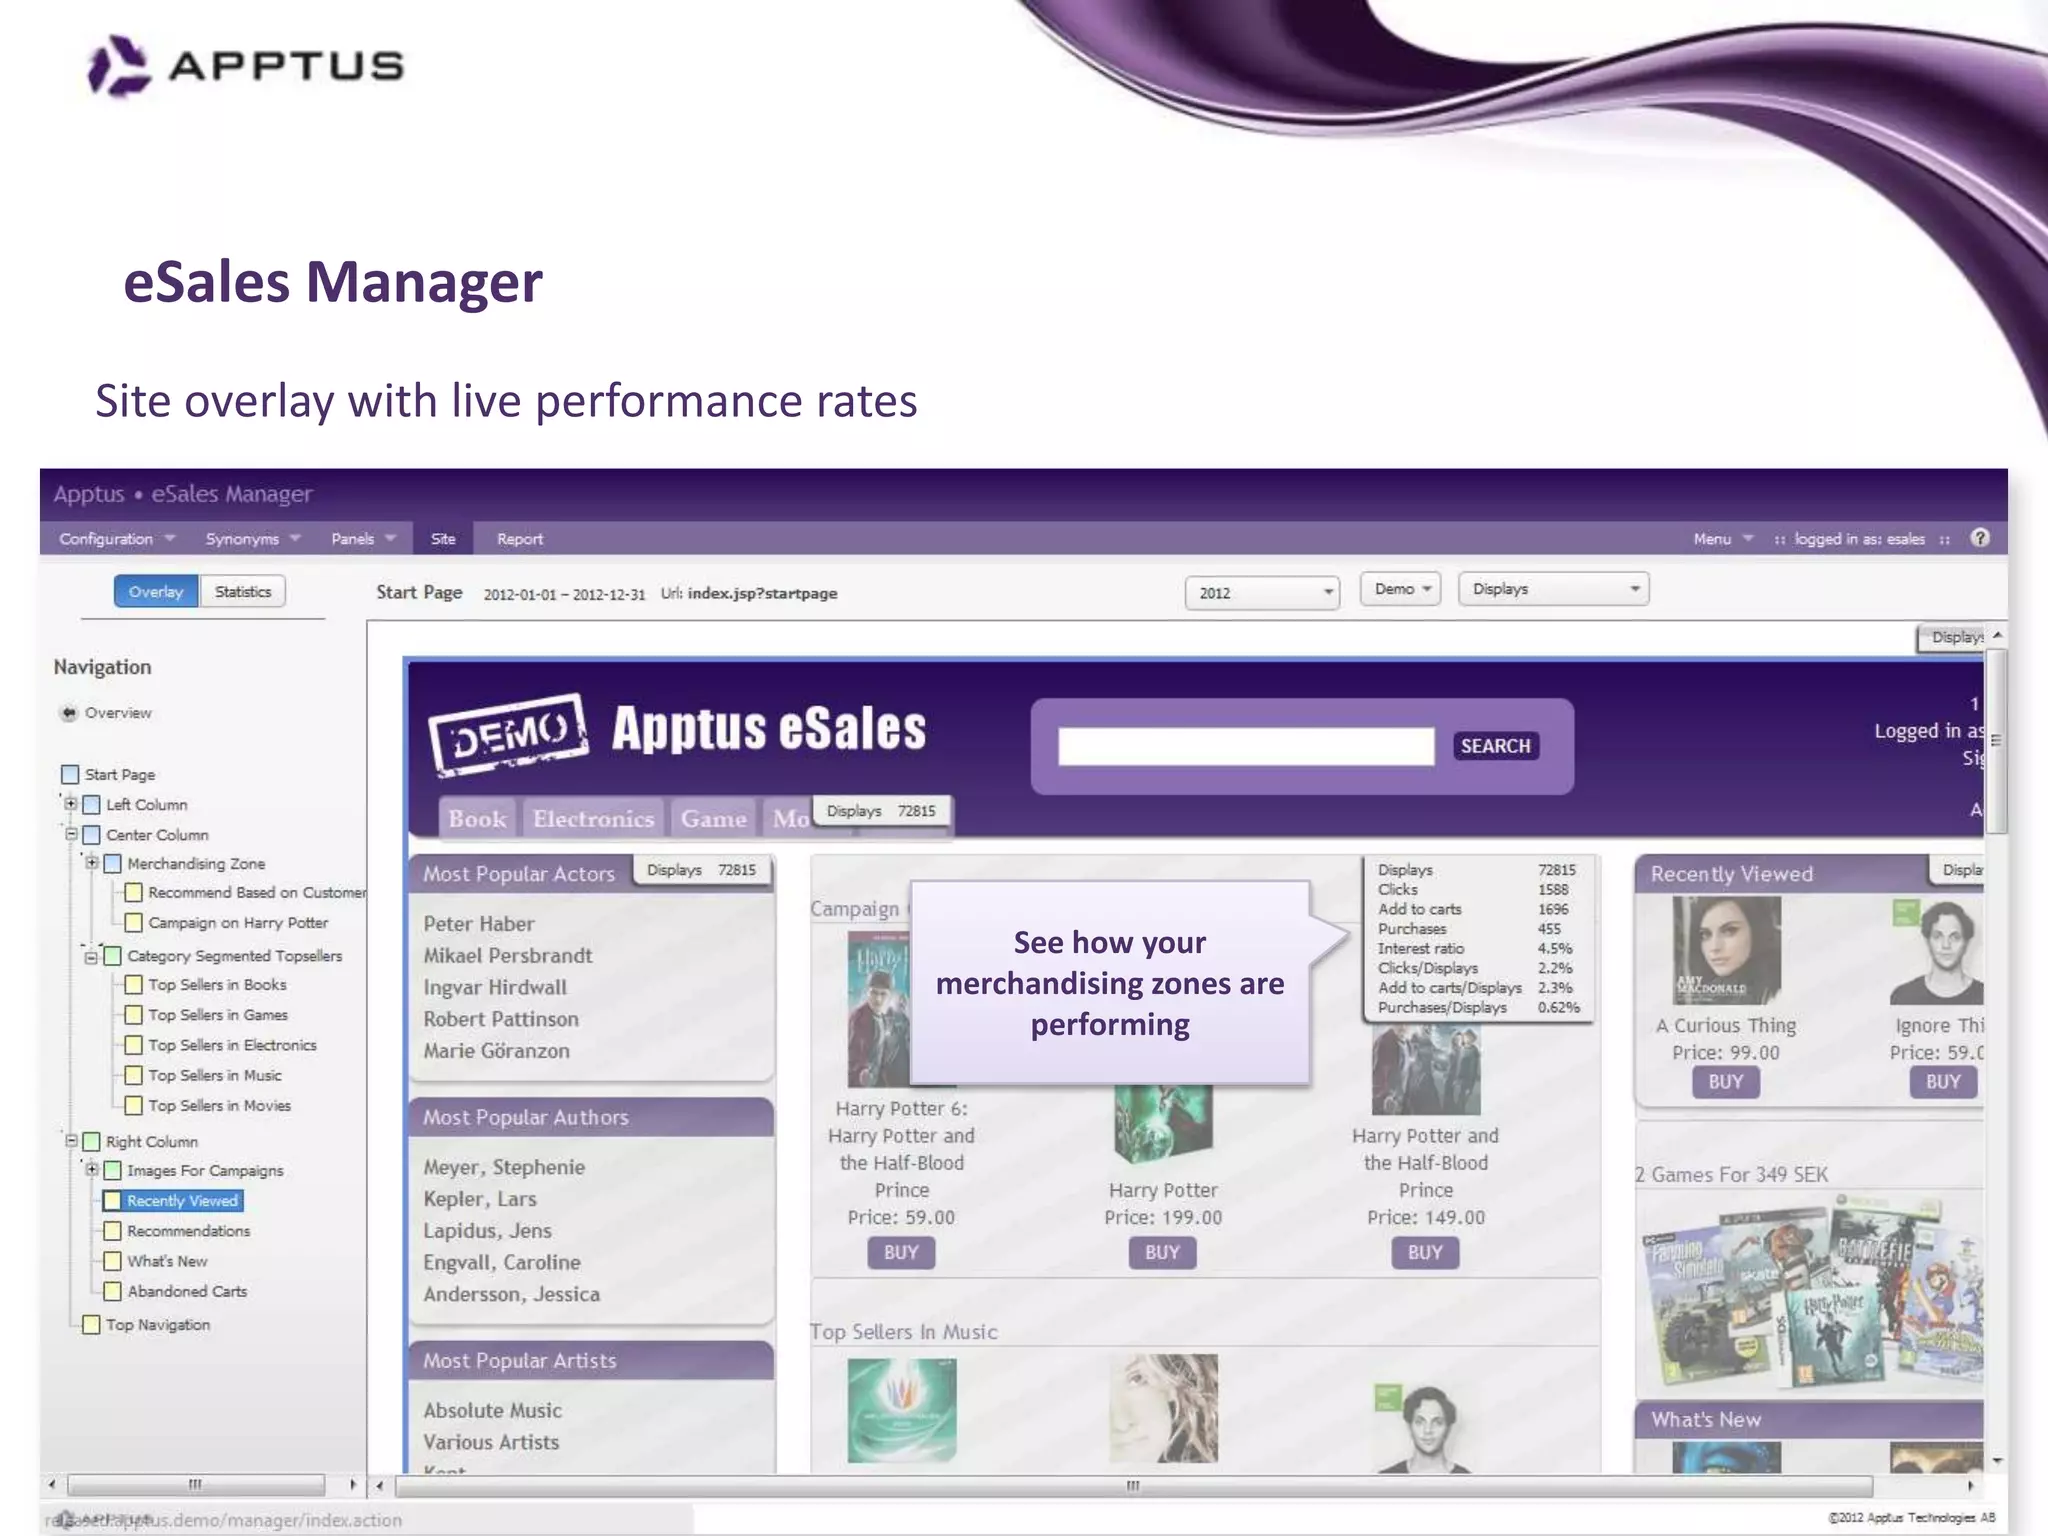Collapse the Category Segmented Topsellers node

click(91, 956)
